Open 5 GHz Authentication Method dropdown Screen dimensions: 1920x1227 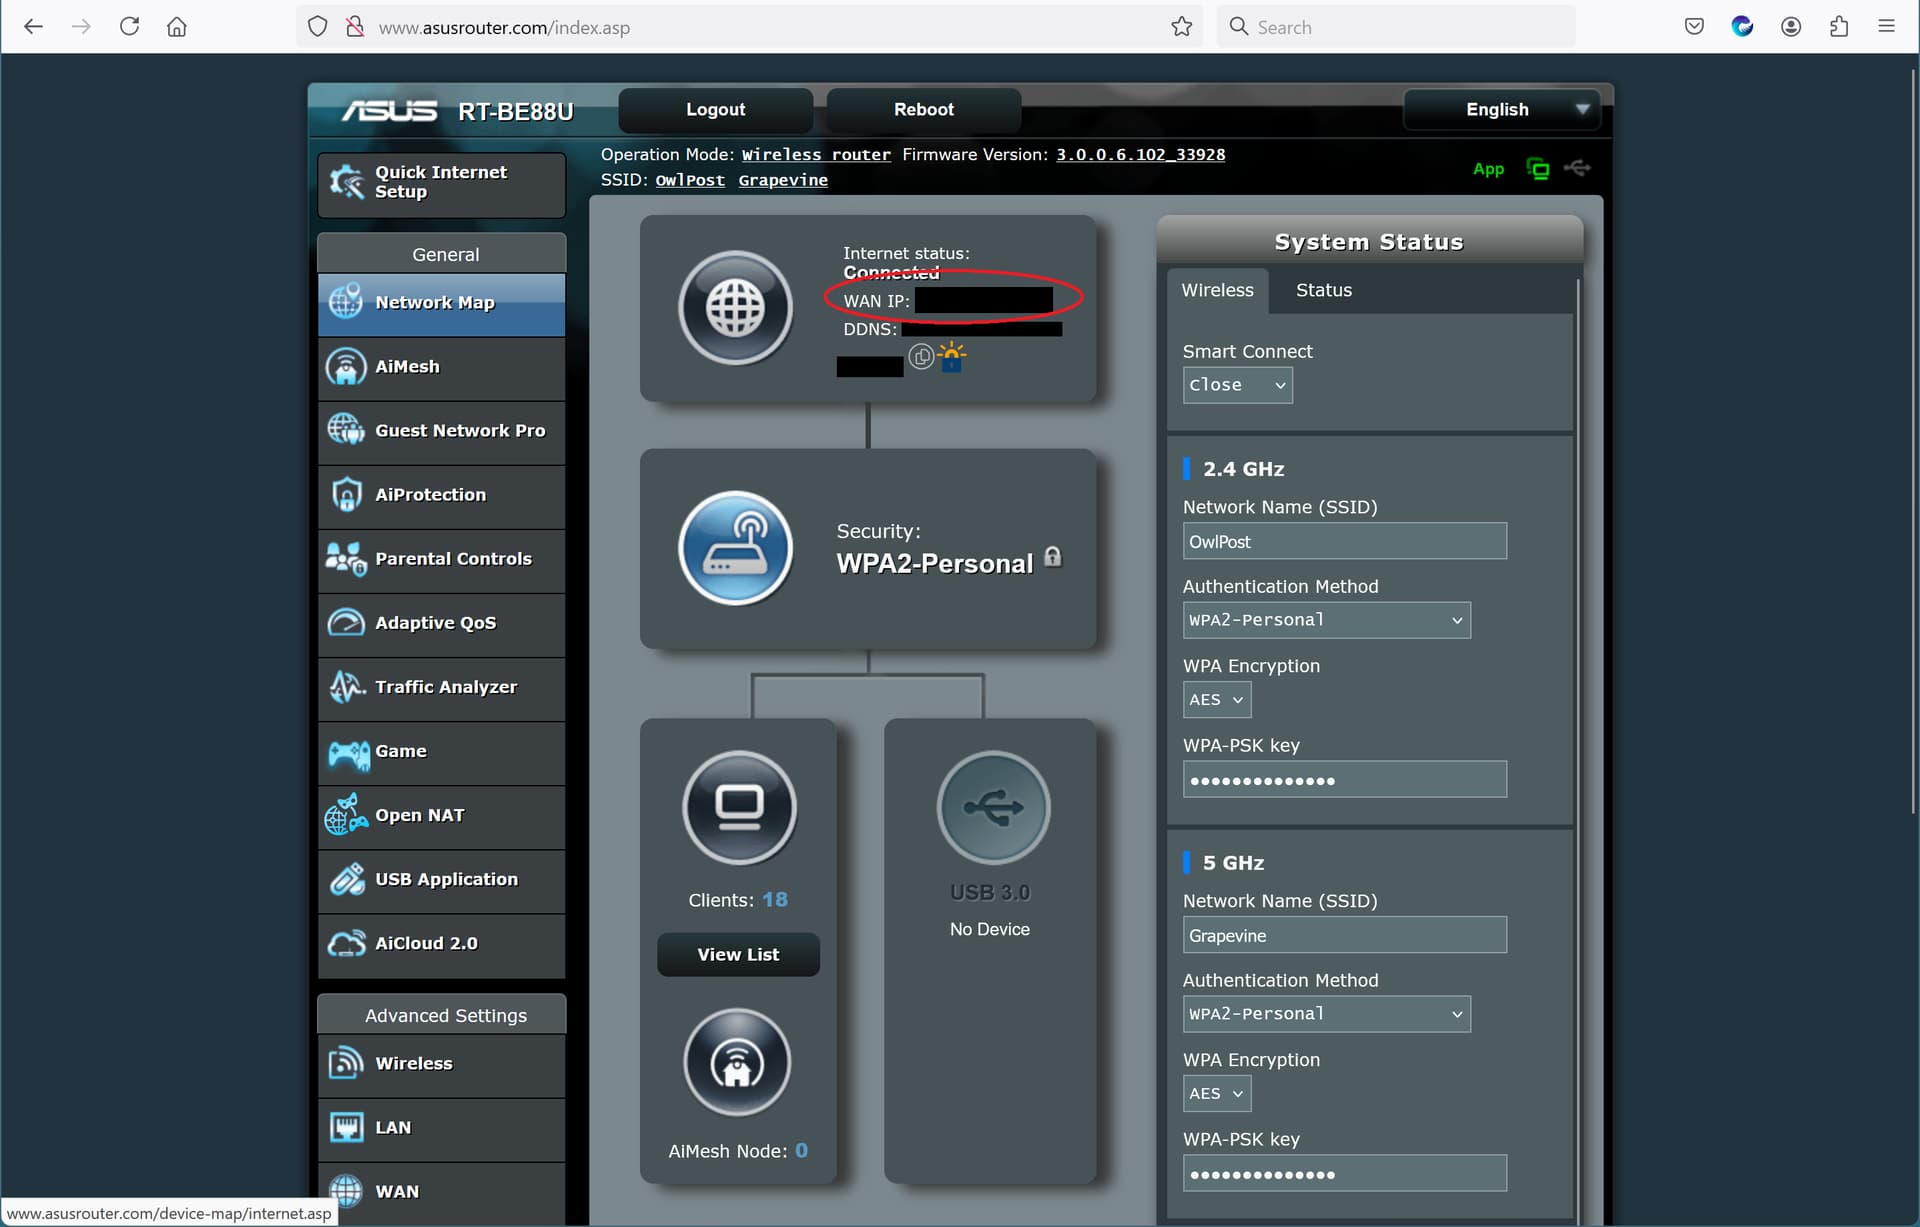pyautogui.click(x=1326, y=1014)
